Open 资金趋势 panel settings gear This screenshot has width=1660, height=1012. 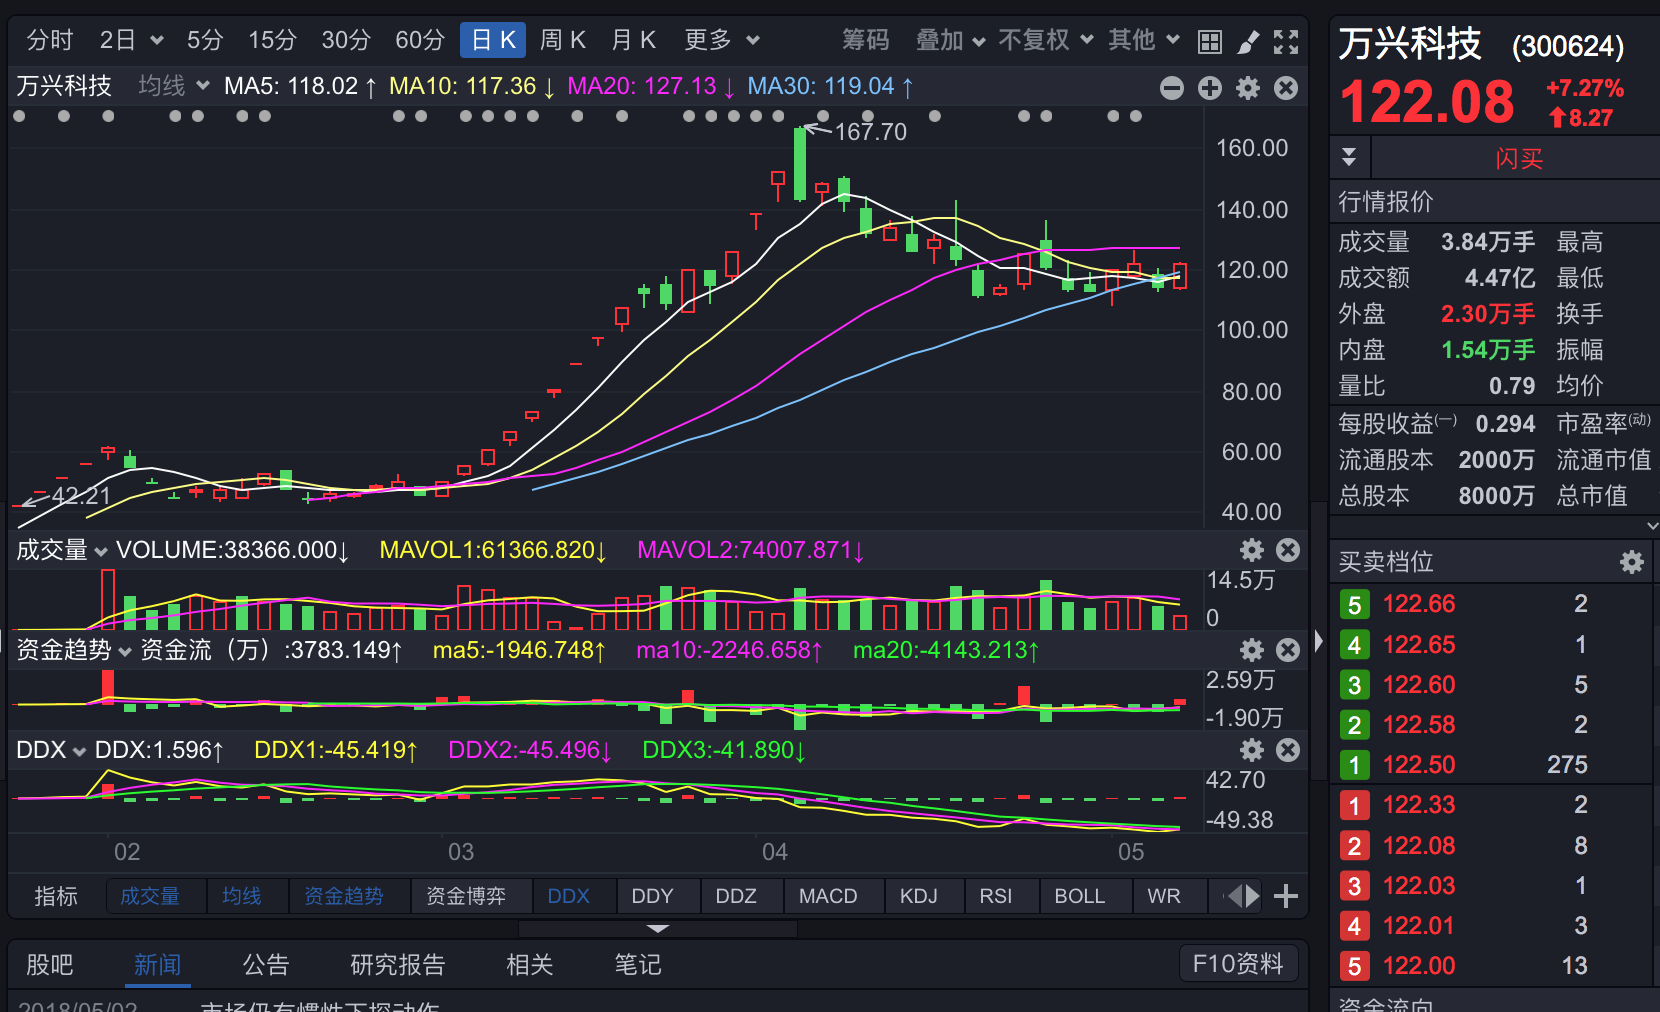coord(1252,650)
